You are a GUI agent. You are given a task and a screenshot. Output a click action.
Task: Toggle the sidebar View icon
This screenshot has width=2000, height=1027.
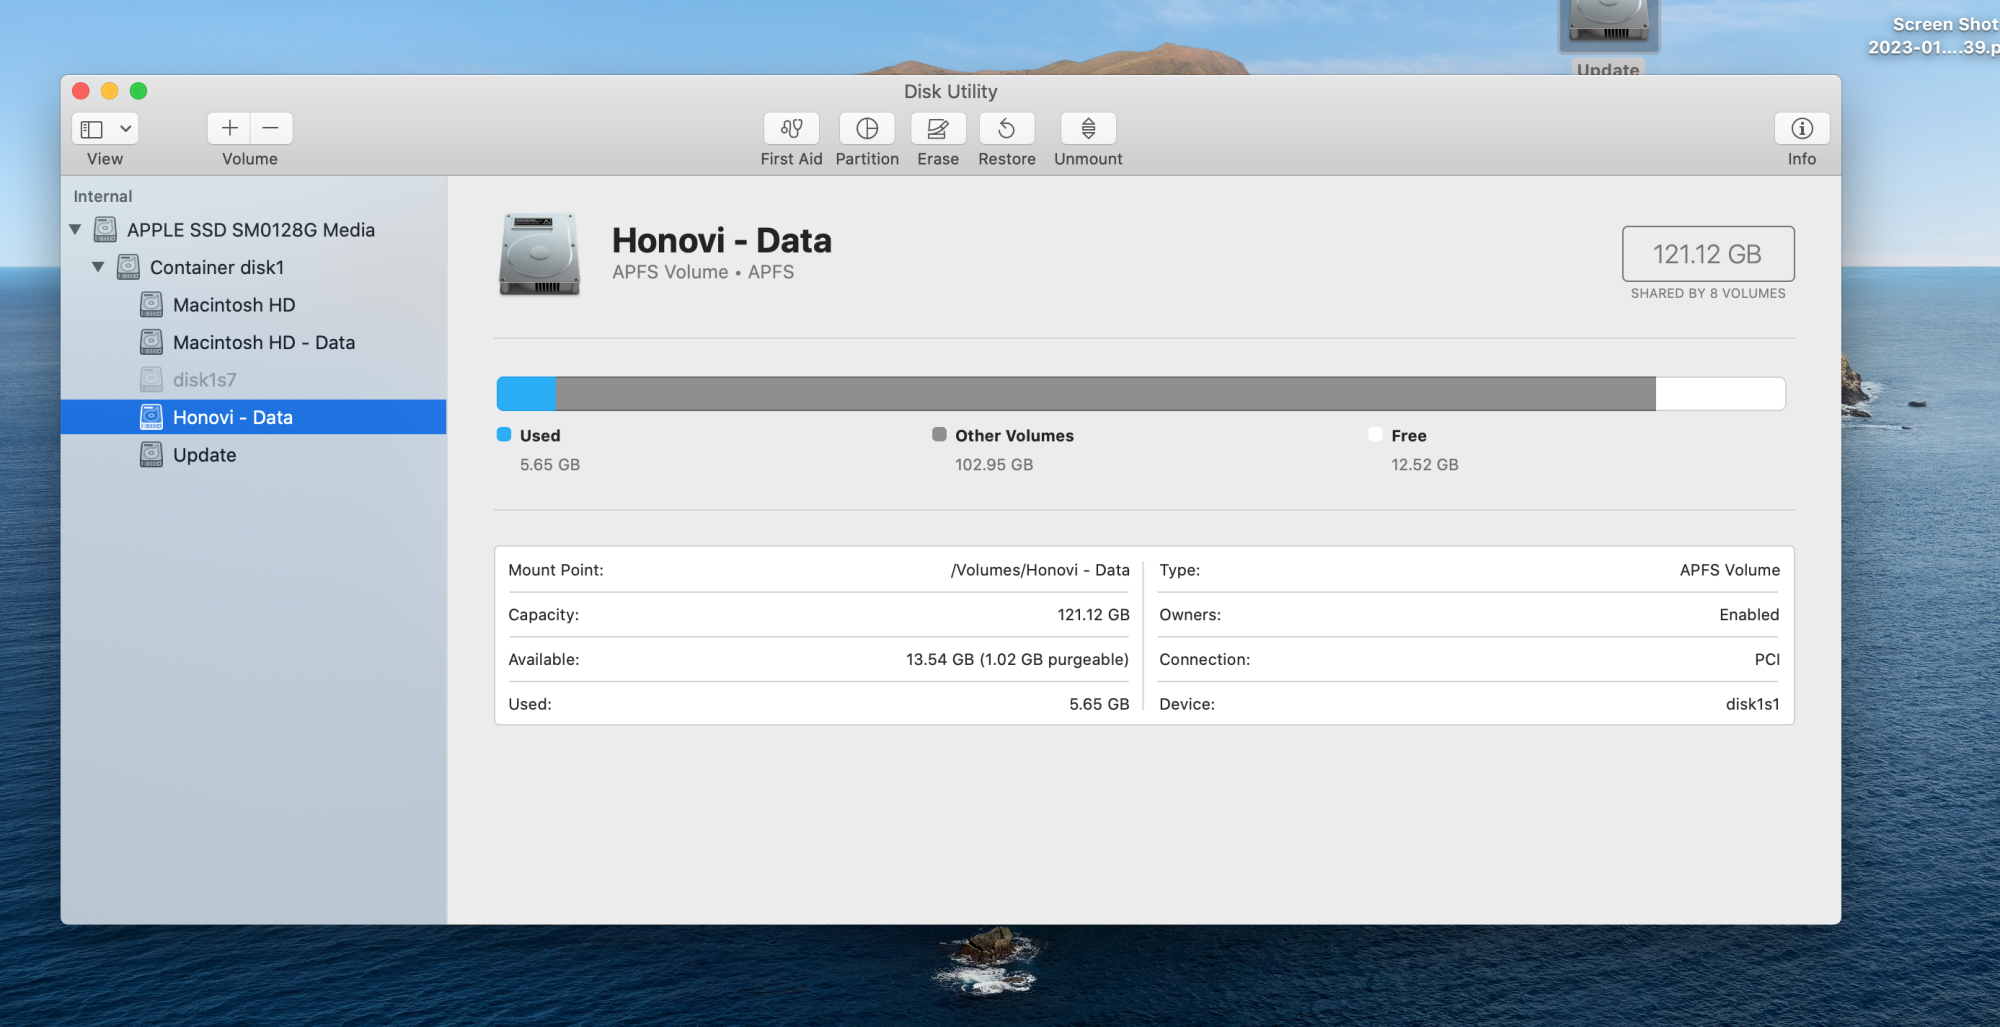click(92, 129)
